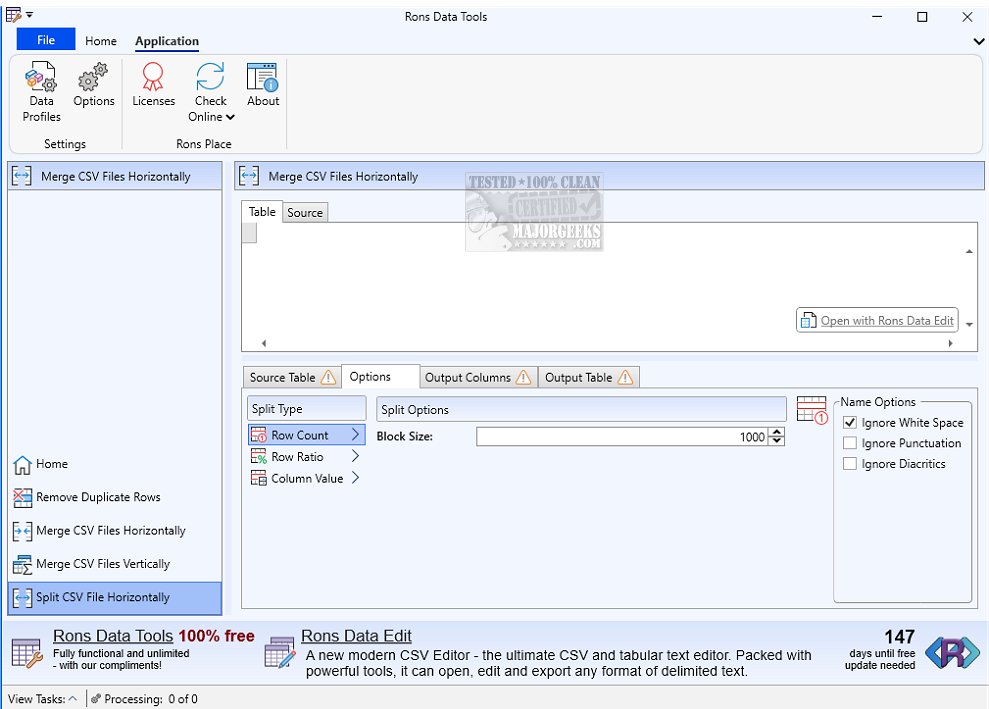Switch to Application ribbon tab
This screenshot has height=709, width=989.
[x=167, y=41]
